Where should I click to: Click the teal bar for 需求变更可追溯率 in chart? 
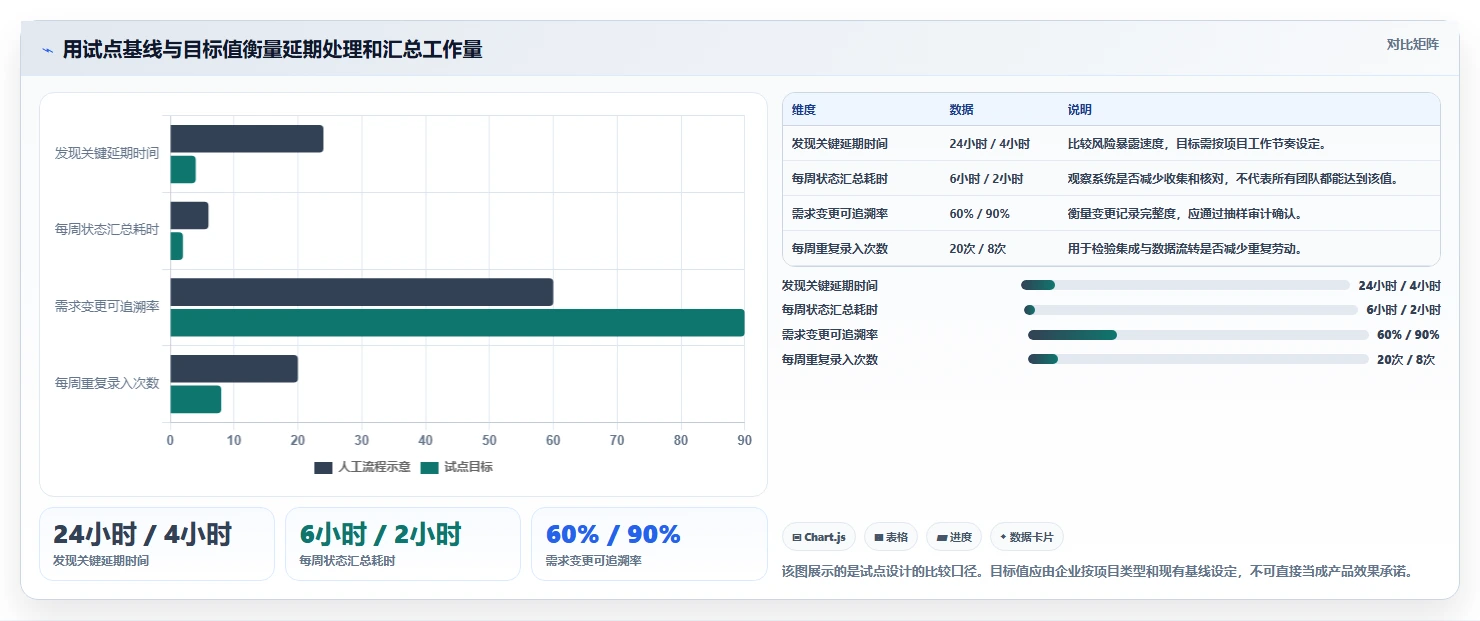[457, 323]
